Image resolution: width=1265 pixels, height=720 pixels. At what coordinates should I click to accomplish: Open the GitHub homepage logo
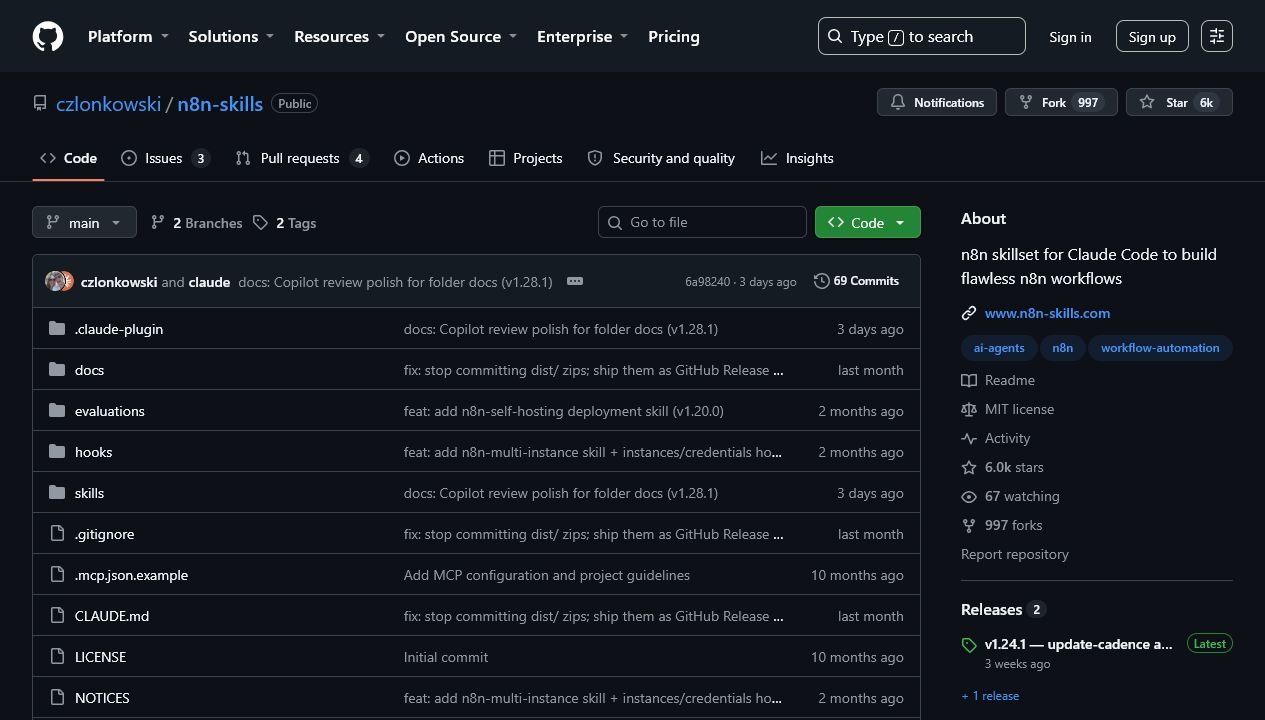click(x=48, y=37)
